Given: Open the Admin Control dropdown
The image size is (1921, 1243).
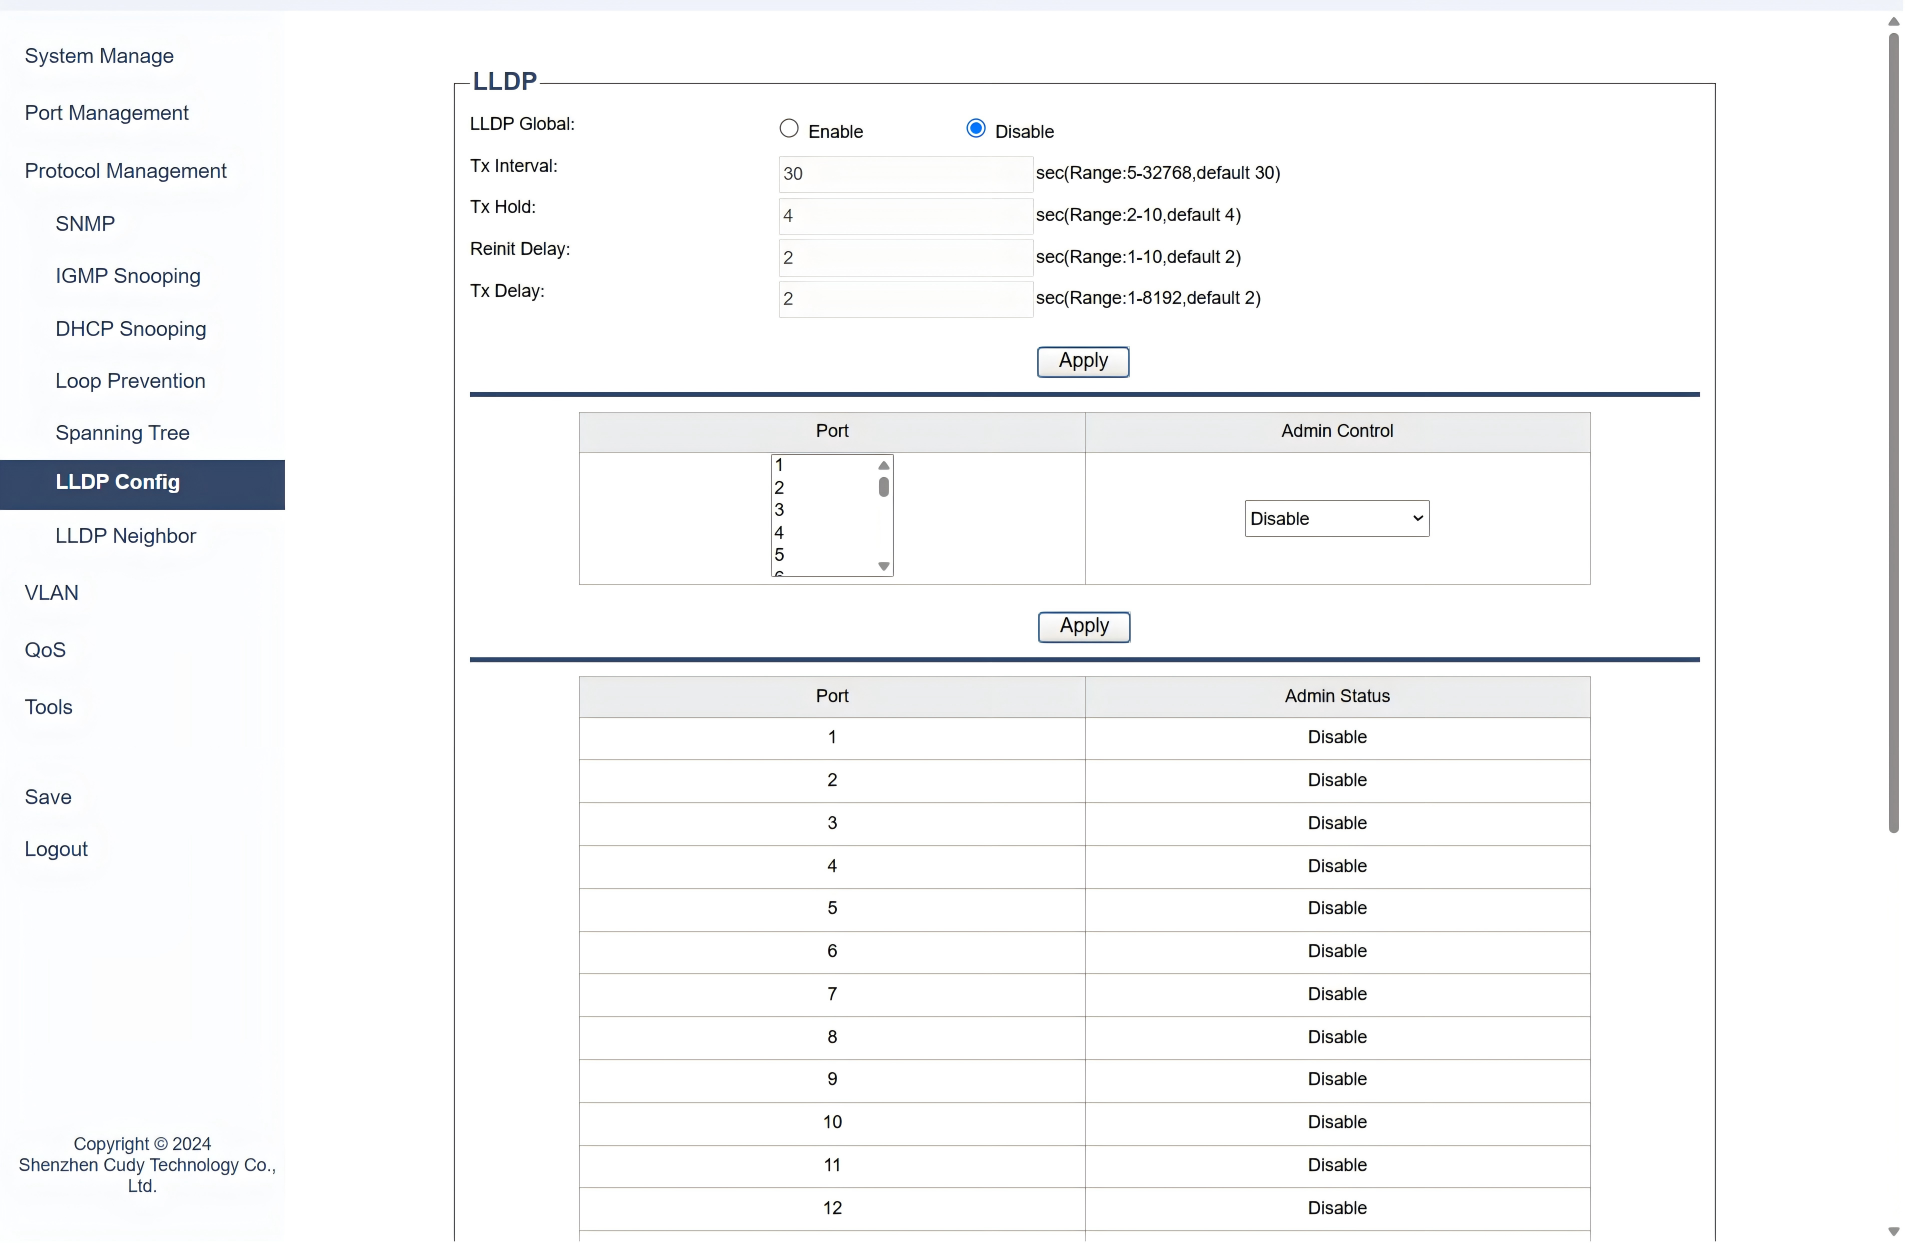Looking at the screenshot, I should click(x=1336, y=519).
